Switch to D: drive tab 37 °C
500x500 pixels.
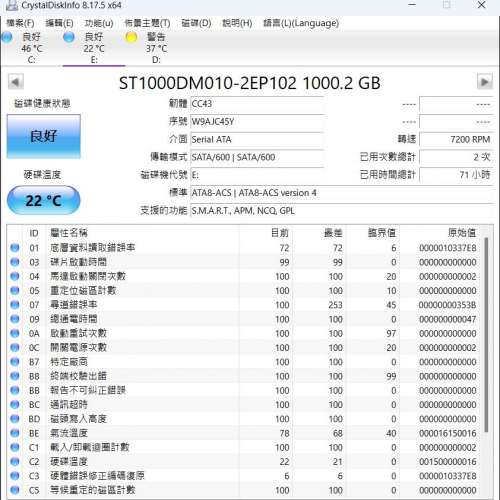pyautogui.click(x=156, y=48)
